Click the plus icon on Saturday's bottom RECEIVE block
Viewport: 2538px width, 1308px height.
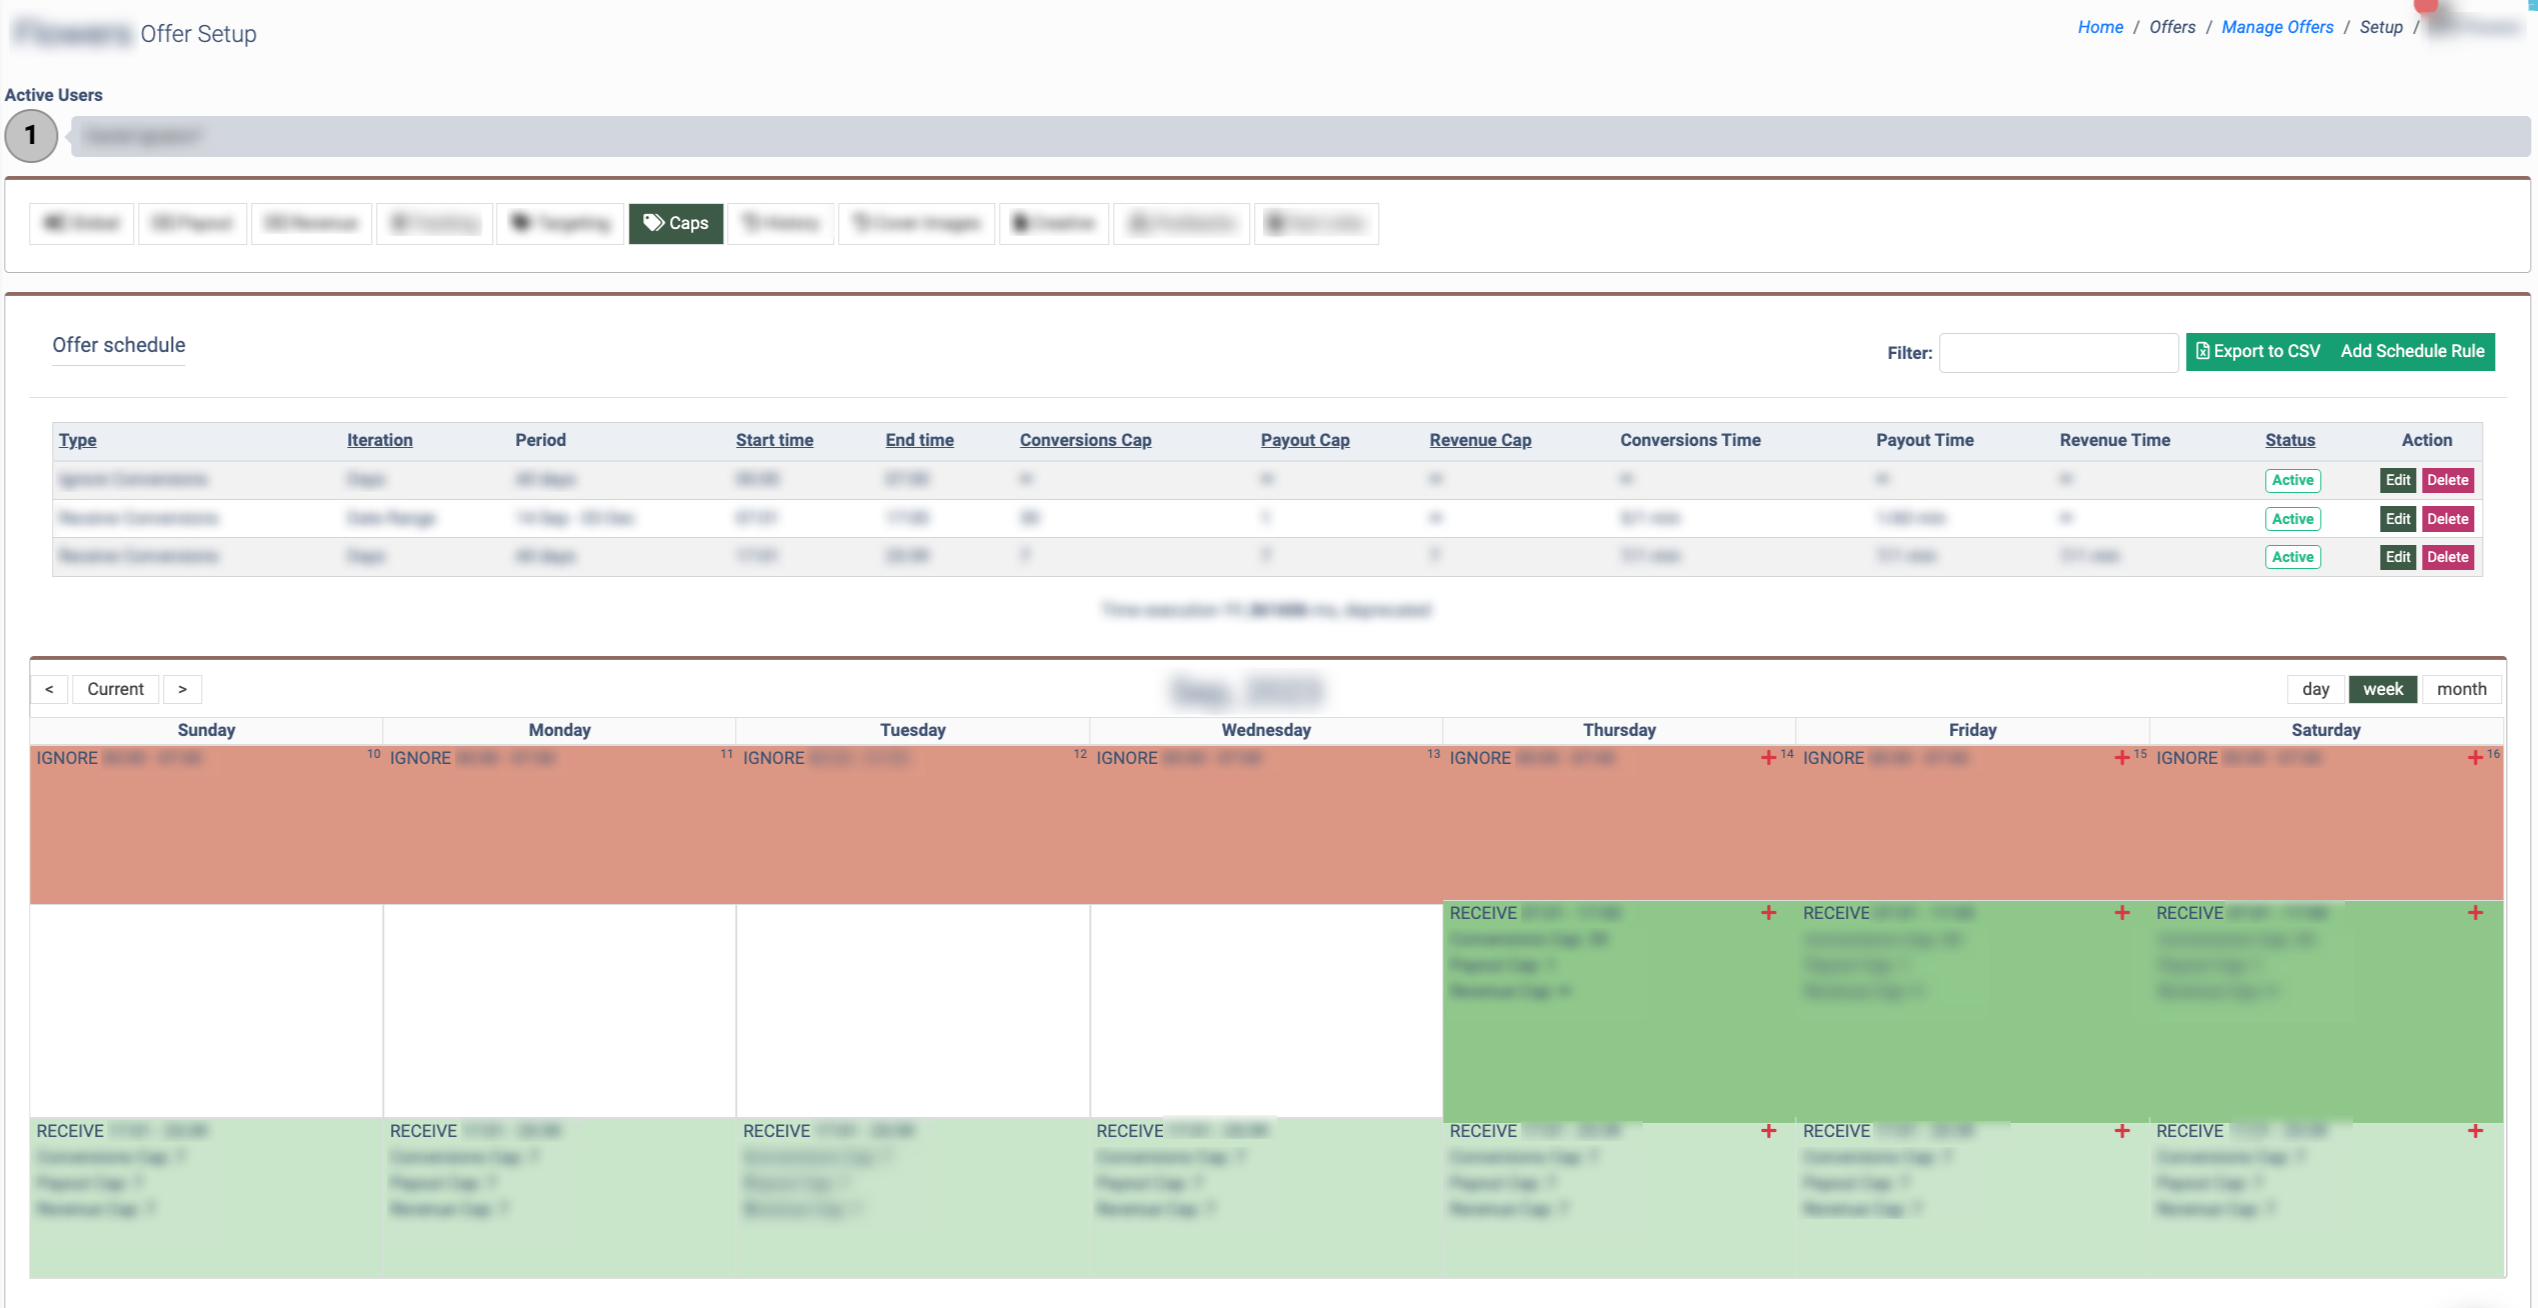click(2475, 1131)
